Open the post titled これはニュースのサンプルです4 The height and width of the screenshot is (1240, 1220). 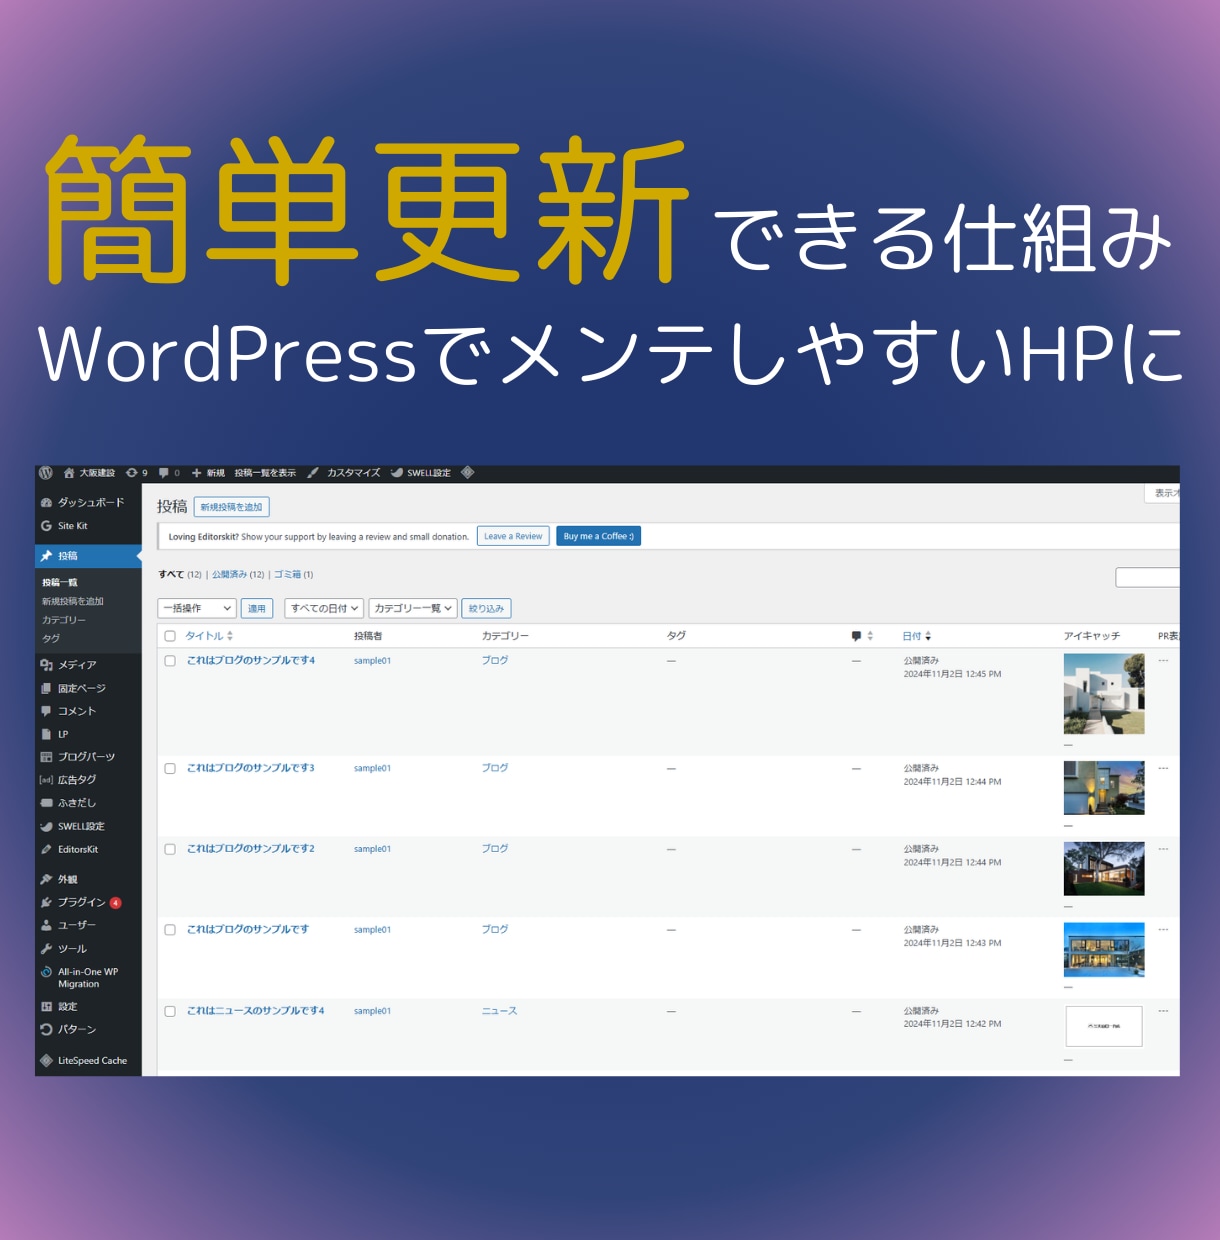[x=256, y=1010]
